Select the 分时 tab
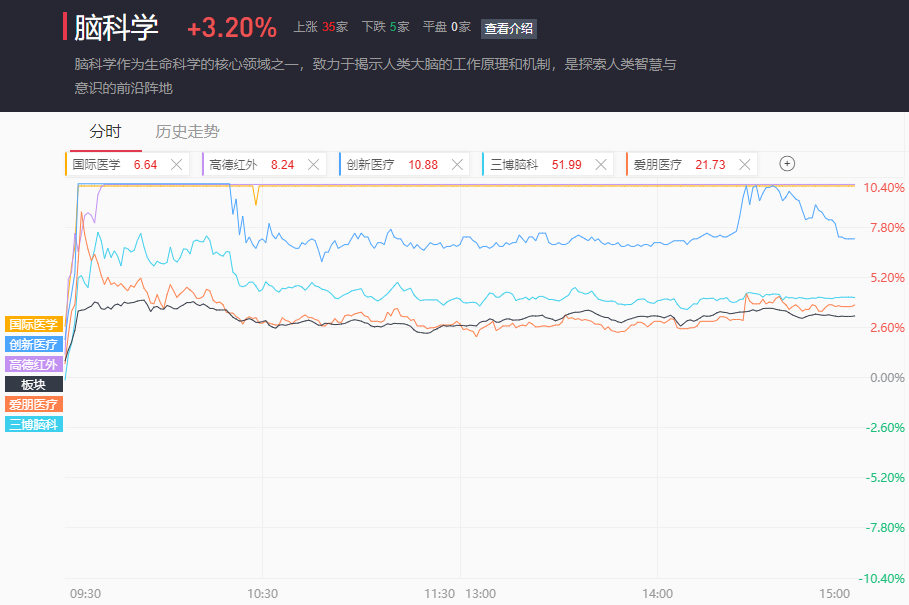Viewport: 909px width, 605px height. click(106, 132)
